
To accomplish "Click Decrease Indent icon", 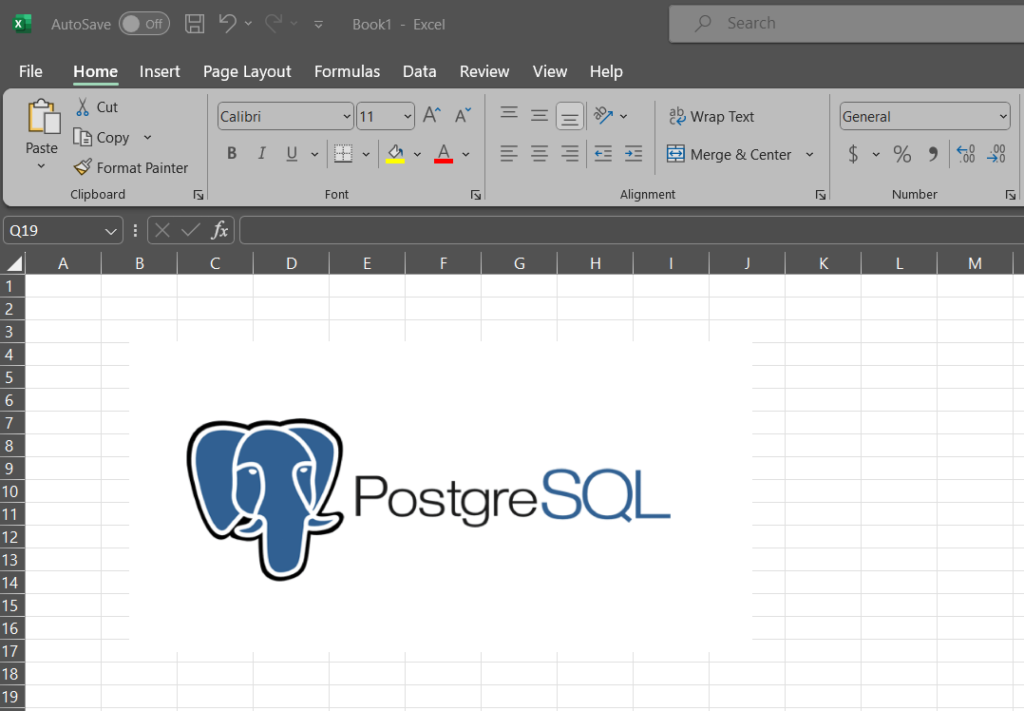I will pos(603,153).
